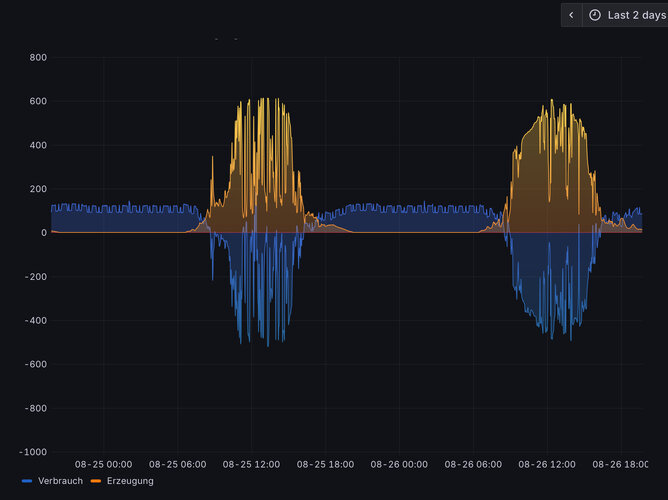The width and height of the screenshot is (668, 500).
Task: Click the orange Erzeugung legend color marker
Action: pos(96,481)
